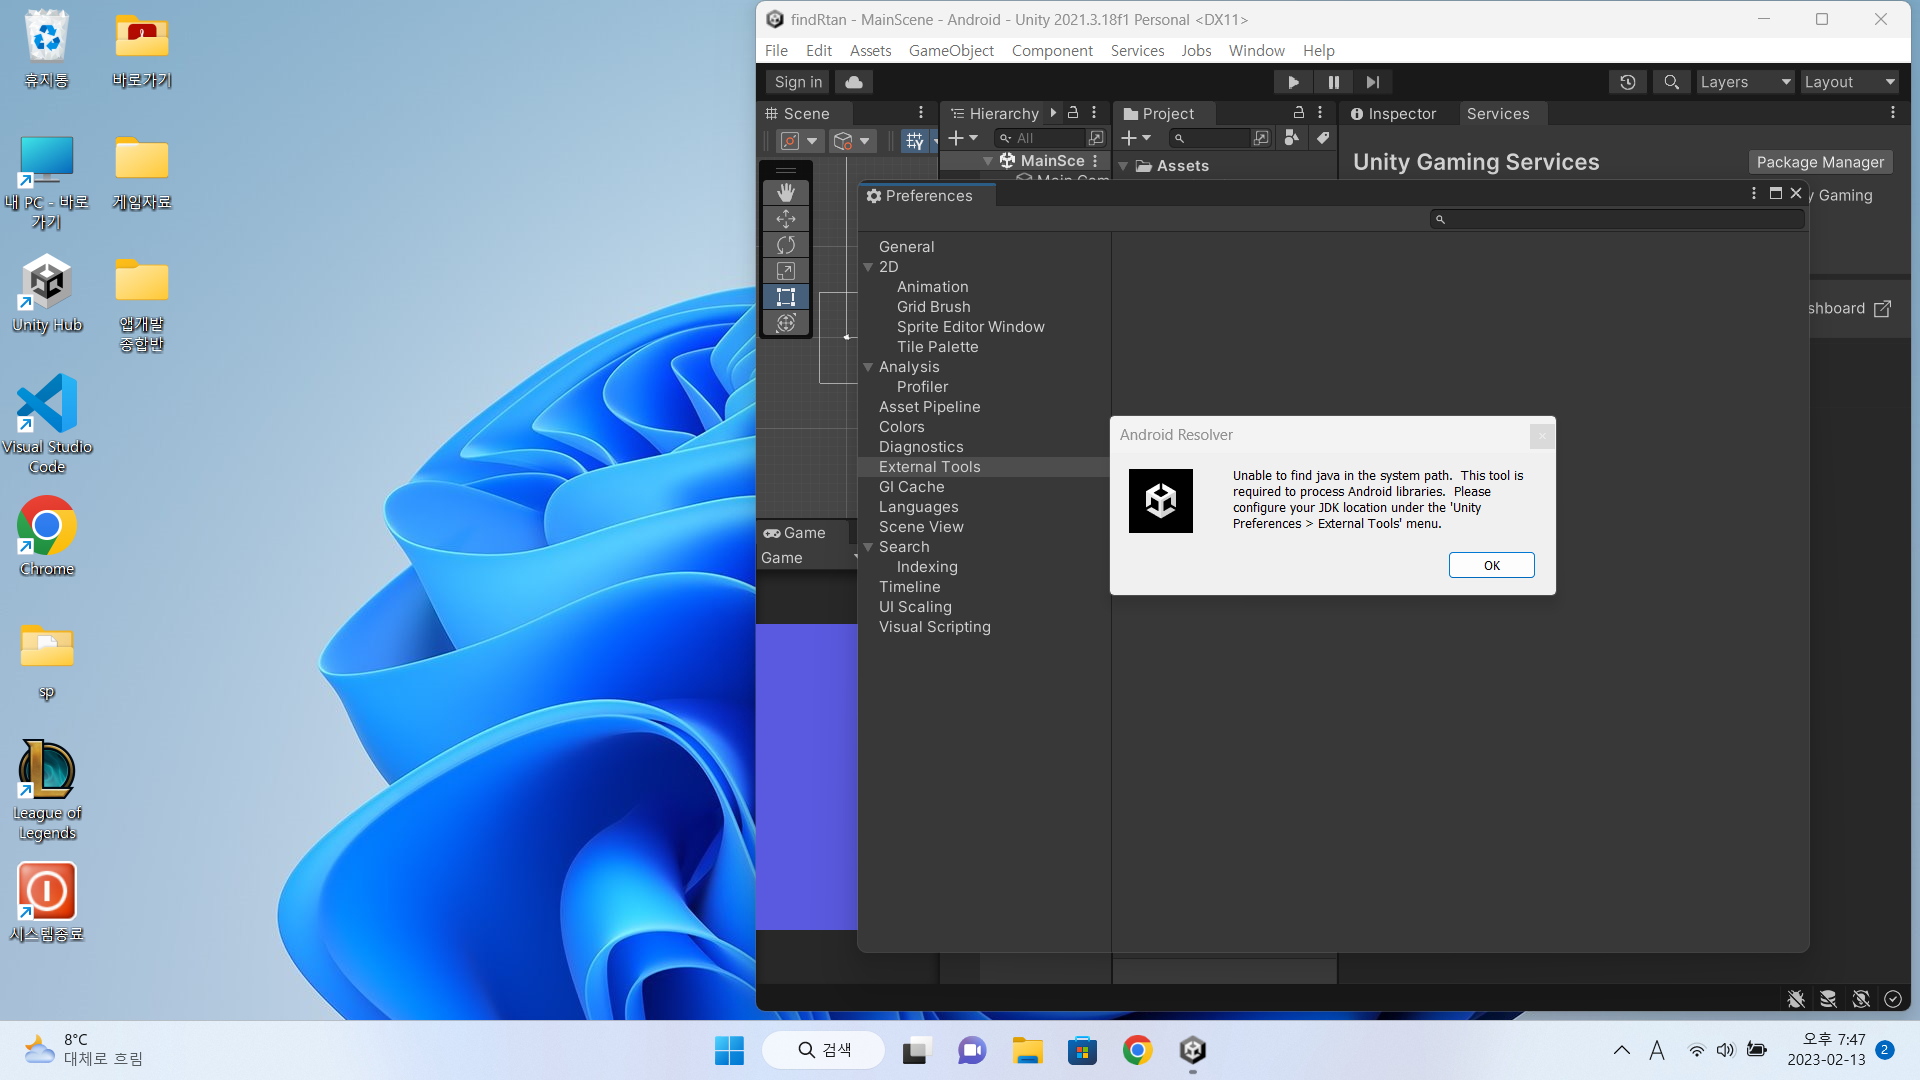This screenshot has height=1080, width=1920.
Task: Collapse the 2D preferences section
Action: click(868, 267)
